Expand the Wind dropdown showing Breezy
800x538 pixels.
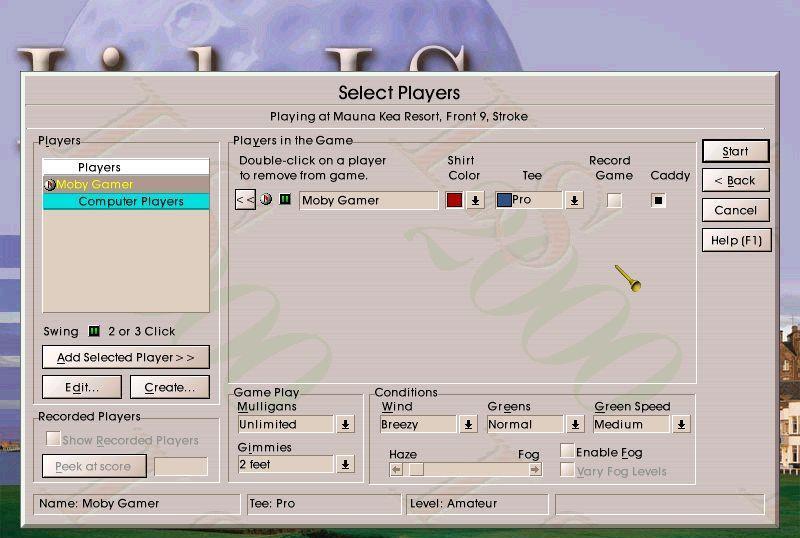(468, 424)
